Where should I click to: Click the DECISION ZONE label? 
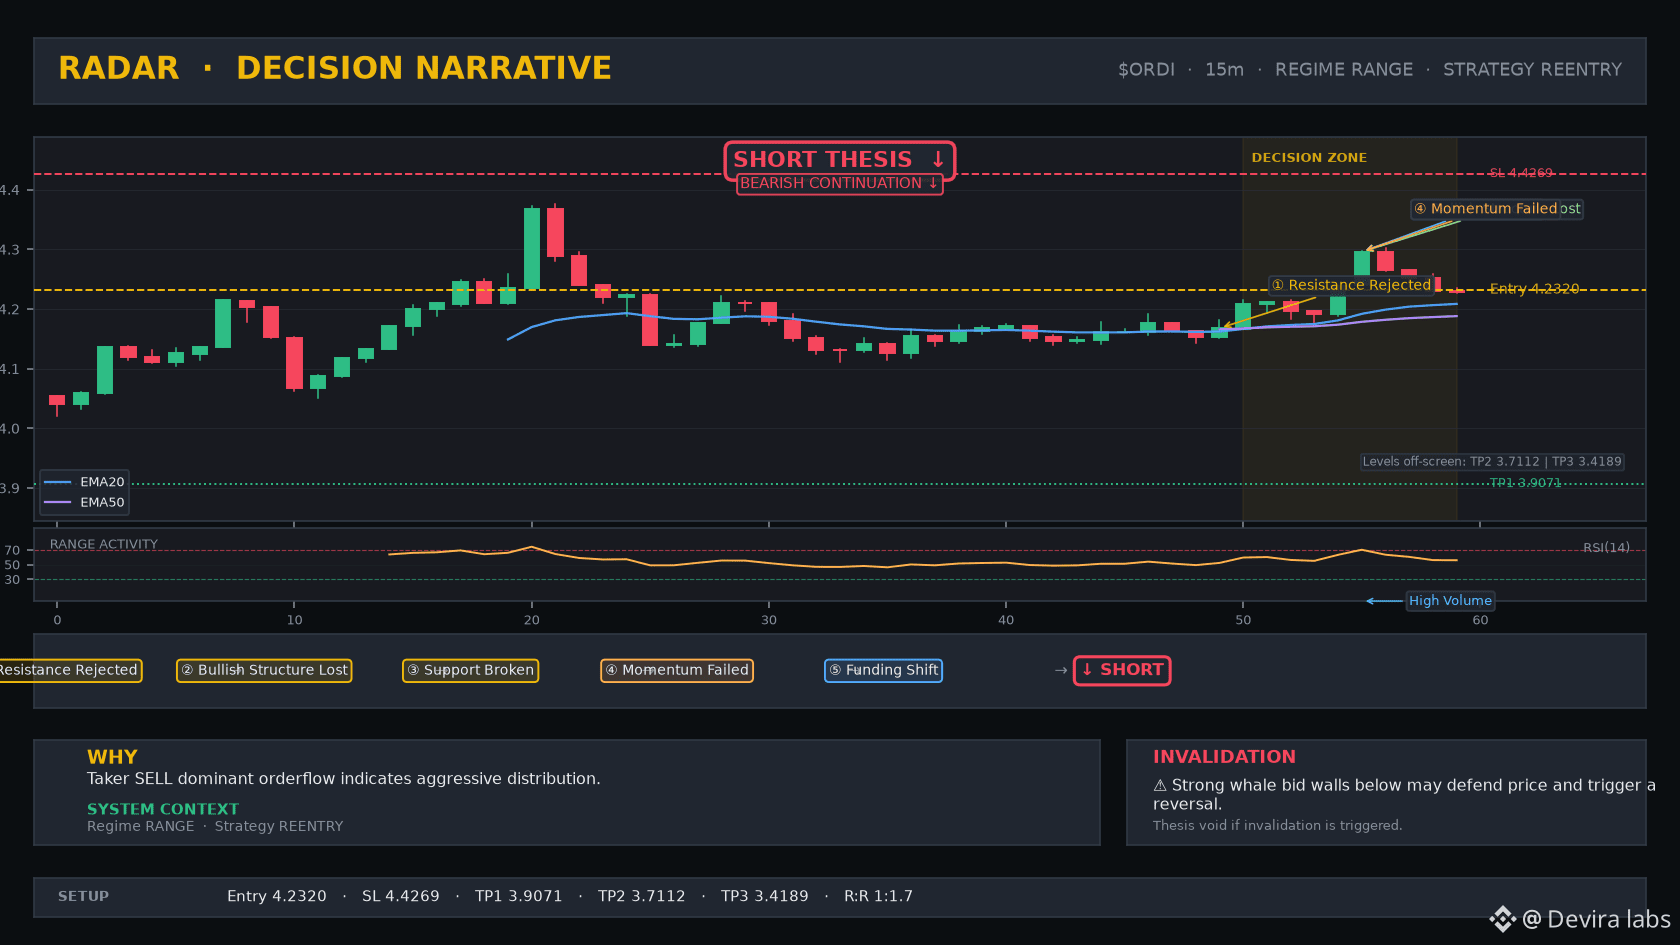coord(1309,158)
